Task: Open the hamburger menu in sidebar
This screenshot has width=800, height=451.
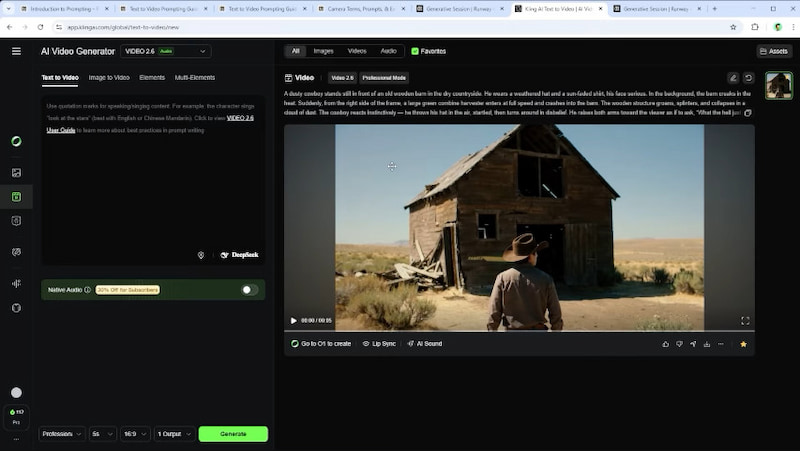Action: click(x=16, y=51)
